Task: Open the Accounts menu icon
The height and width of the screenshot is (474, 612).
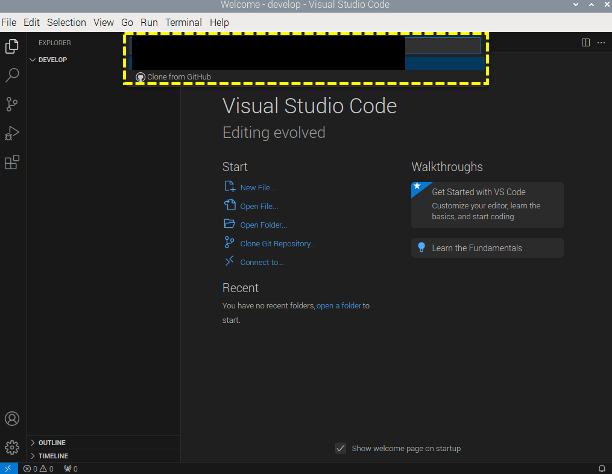Action: click(12, 418)
